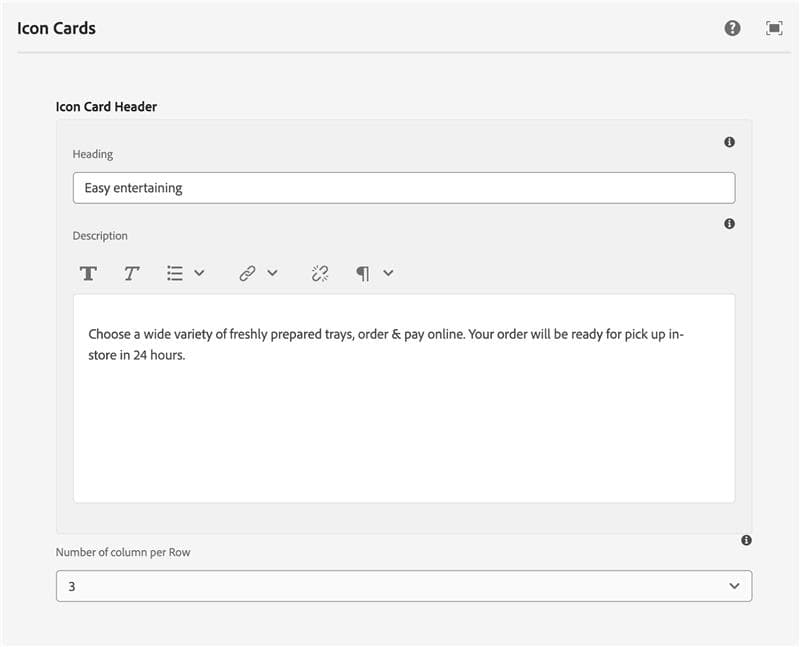800x647 pixels.
Task: Click the 'Icon Card Header' section label
Action: pos(106,106)
